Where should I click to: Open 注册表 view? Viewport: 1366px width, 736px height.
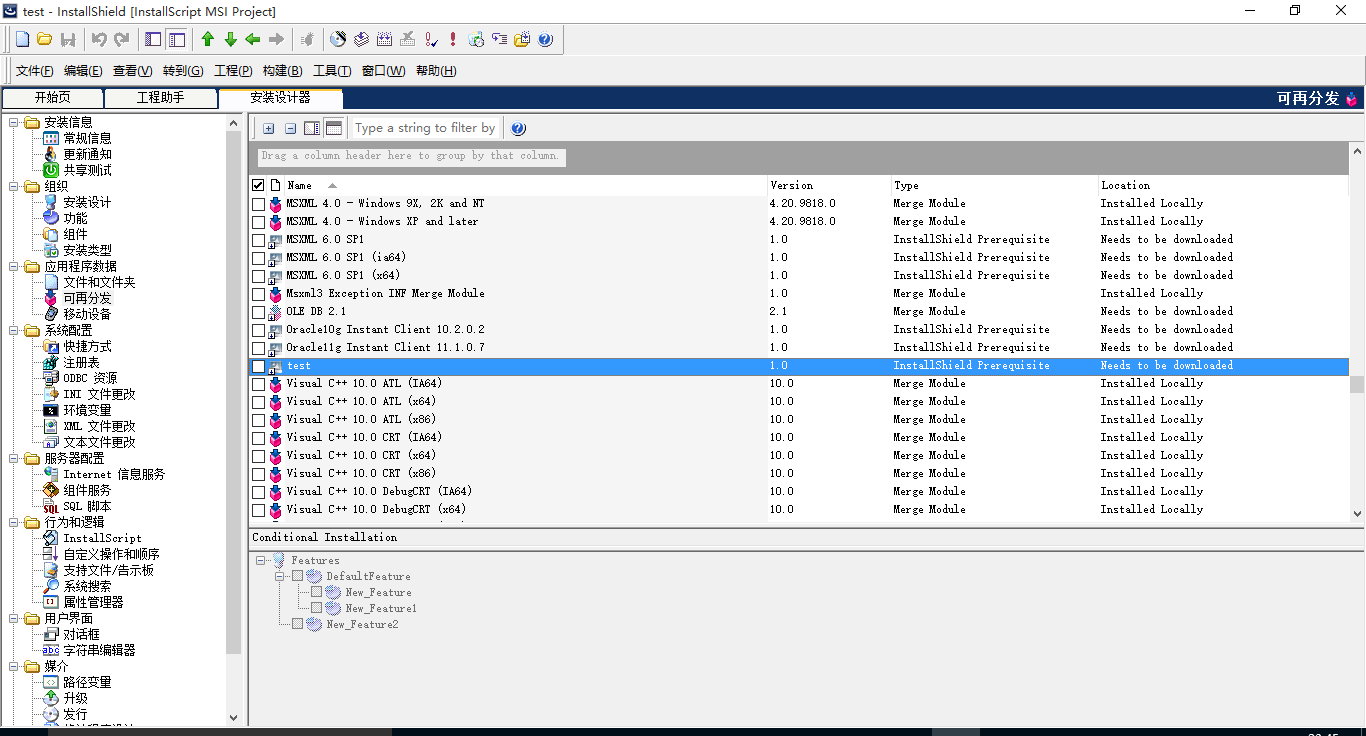tap(81, 362)
